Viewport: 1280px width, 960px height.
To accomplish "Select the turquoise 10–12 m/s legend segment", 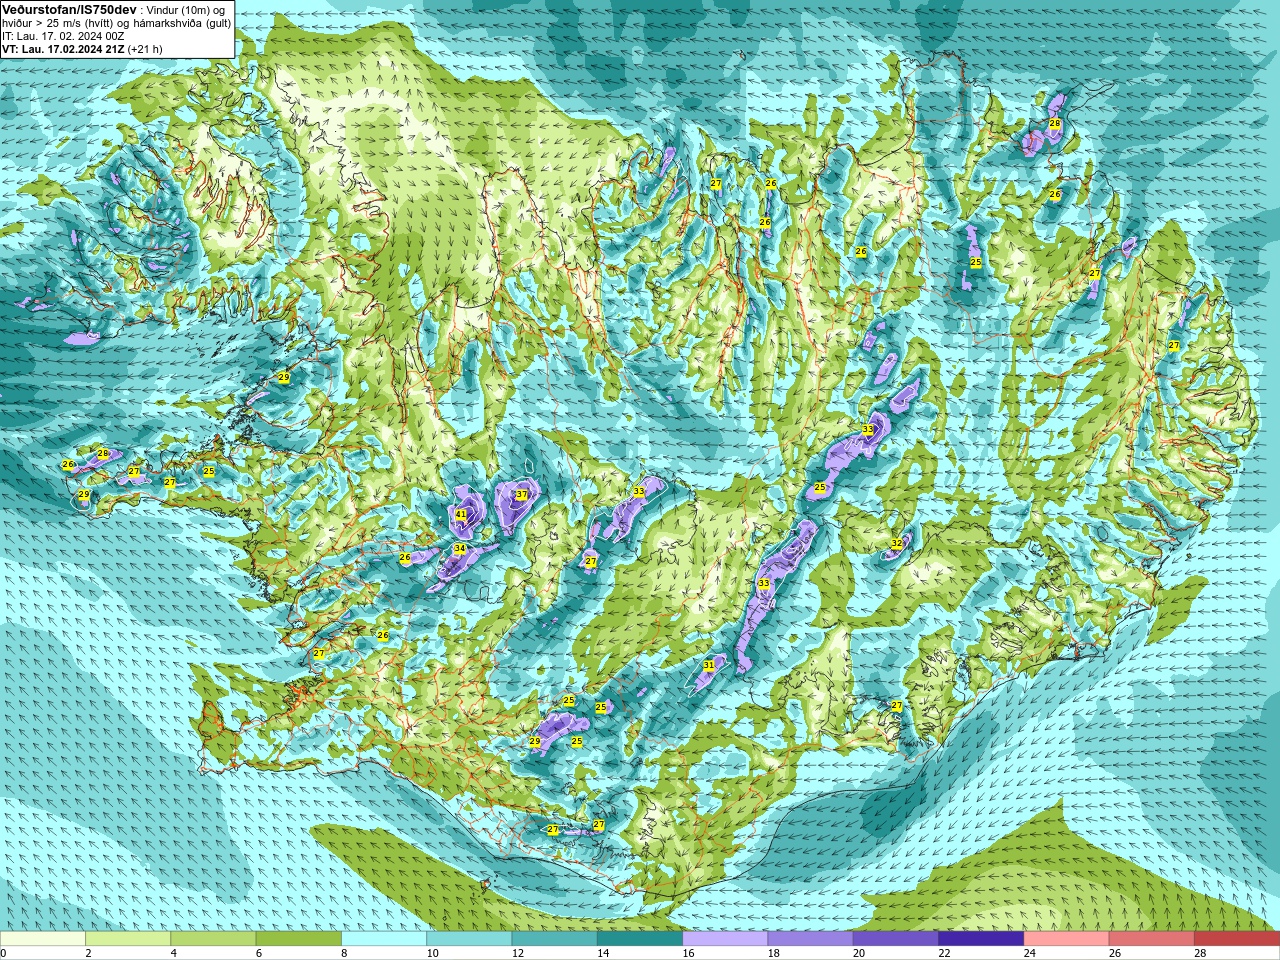I will (469, 939).
